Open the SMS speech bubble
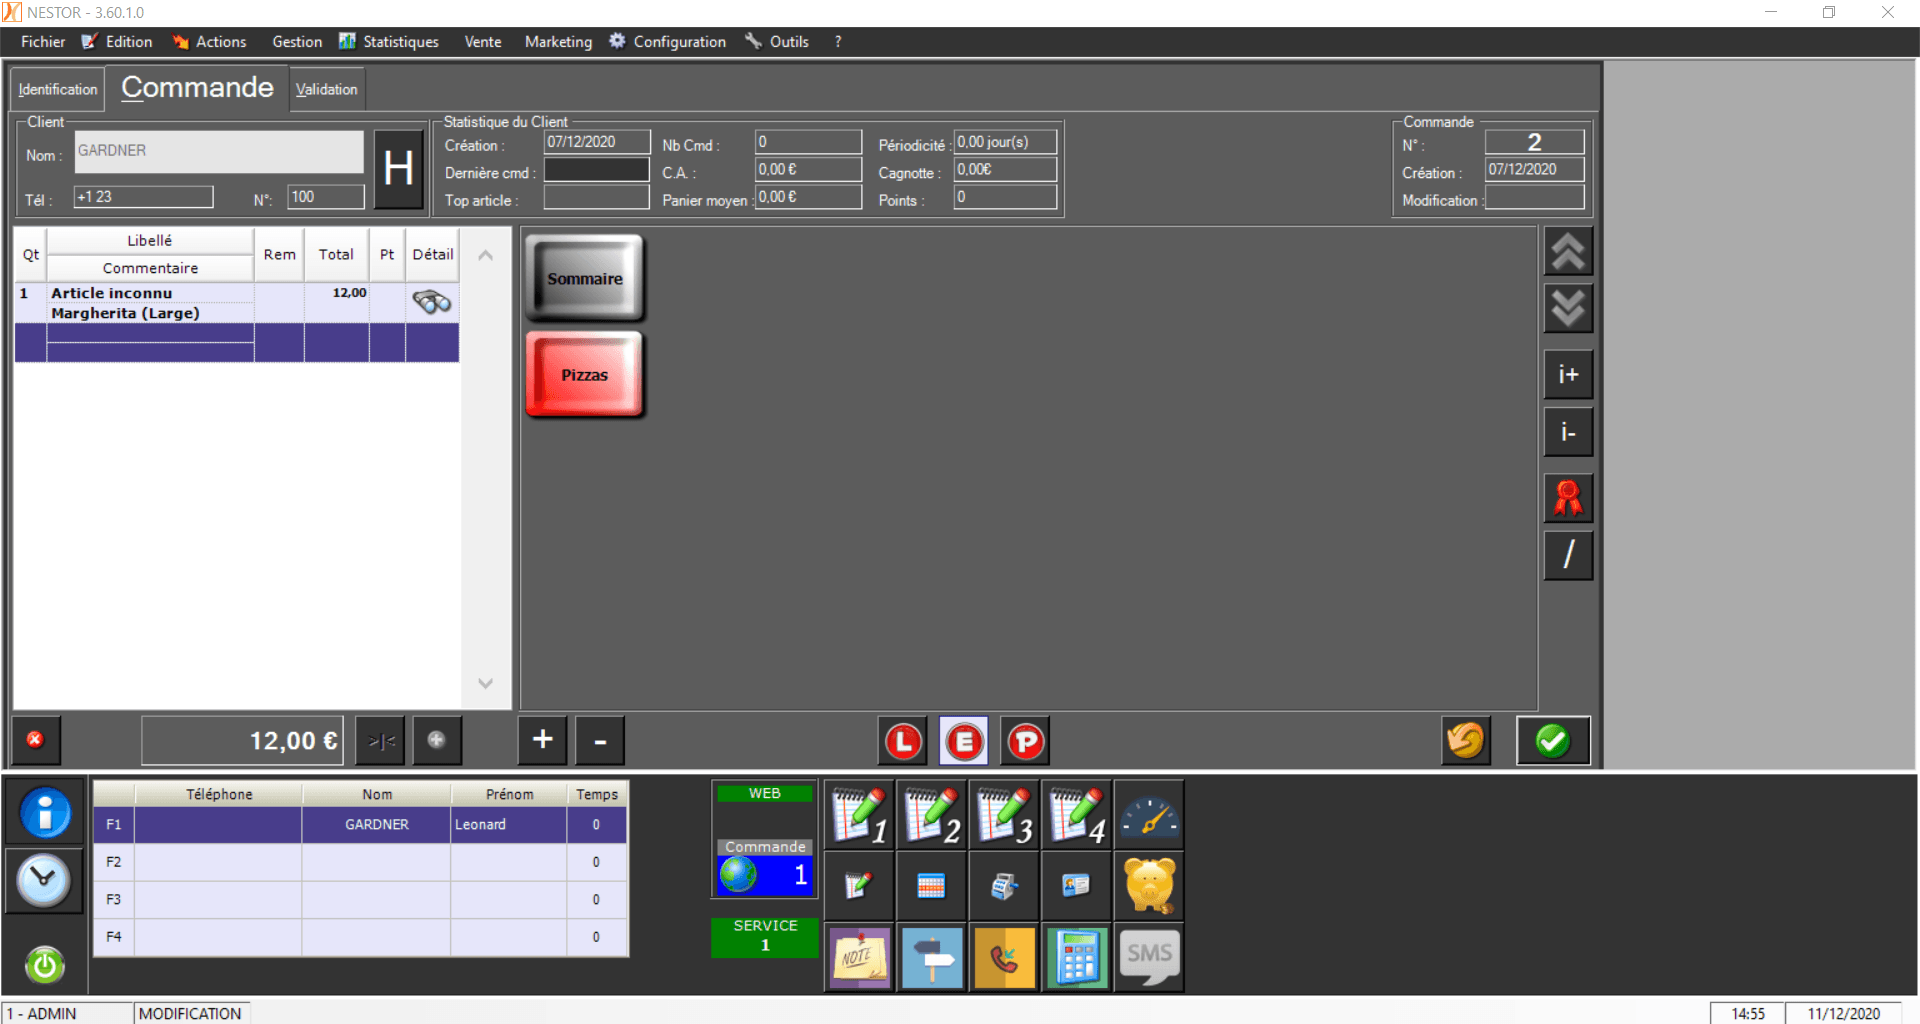 pos(1149,958)
